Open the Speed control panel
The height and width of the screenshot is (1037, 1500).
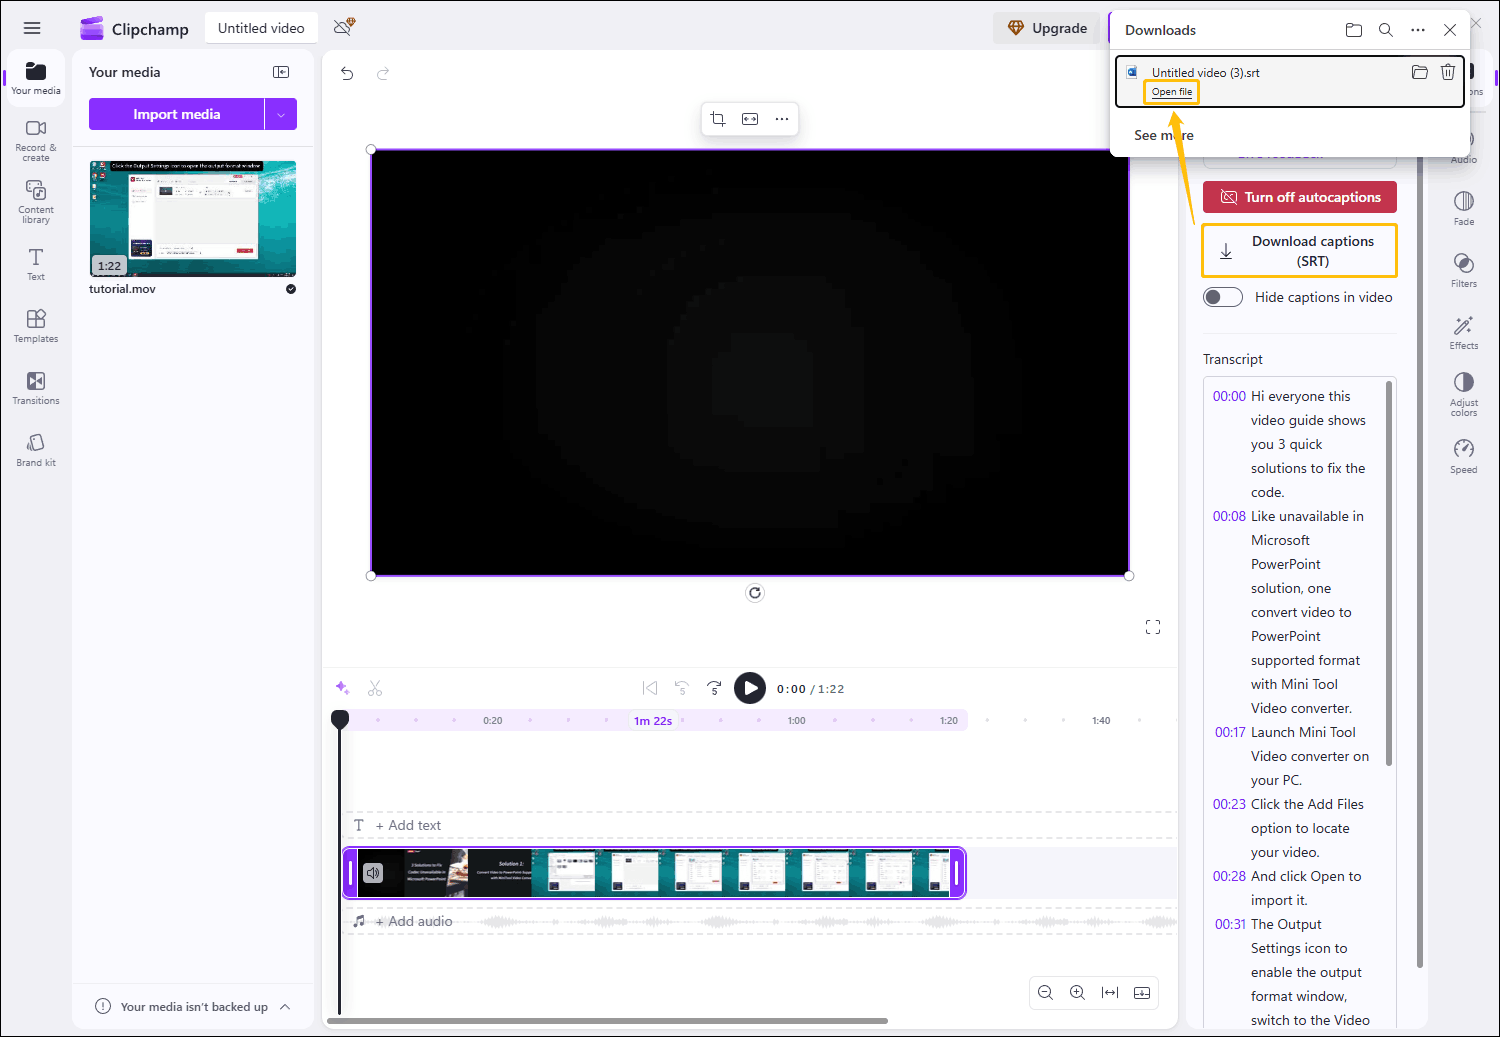1463,453
